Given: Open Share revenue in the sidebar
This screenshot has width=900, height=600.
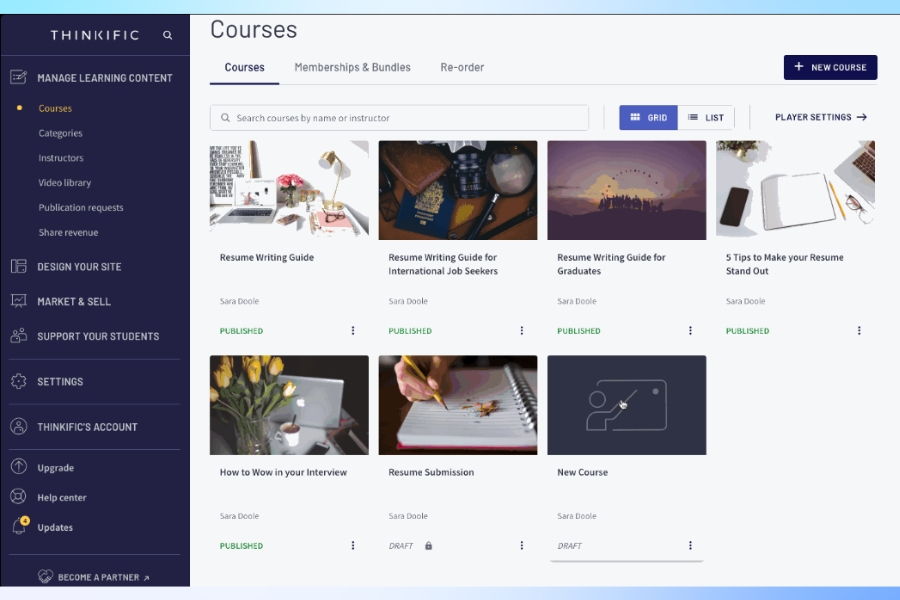Looking at the screenshot, I should coord(68,233).
